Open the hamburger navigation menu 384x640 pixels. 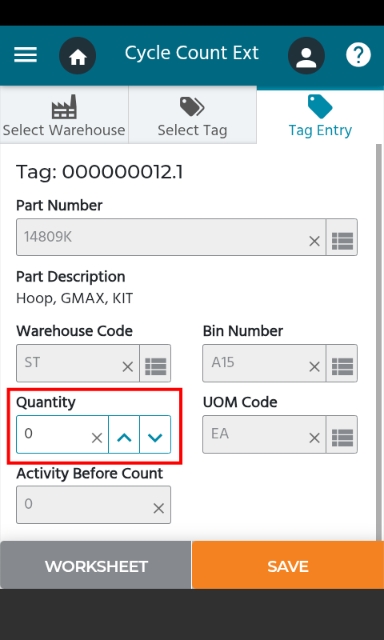(x=25, y=55)
